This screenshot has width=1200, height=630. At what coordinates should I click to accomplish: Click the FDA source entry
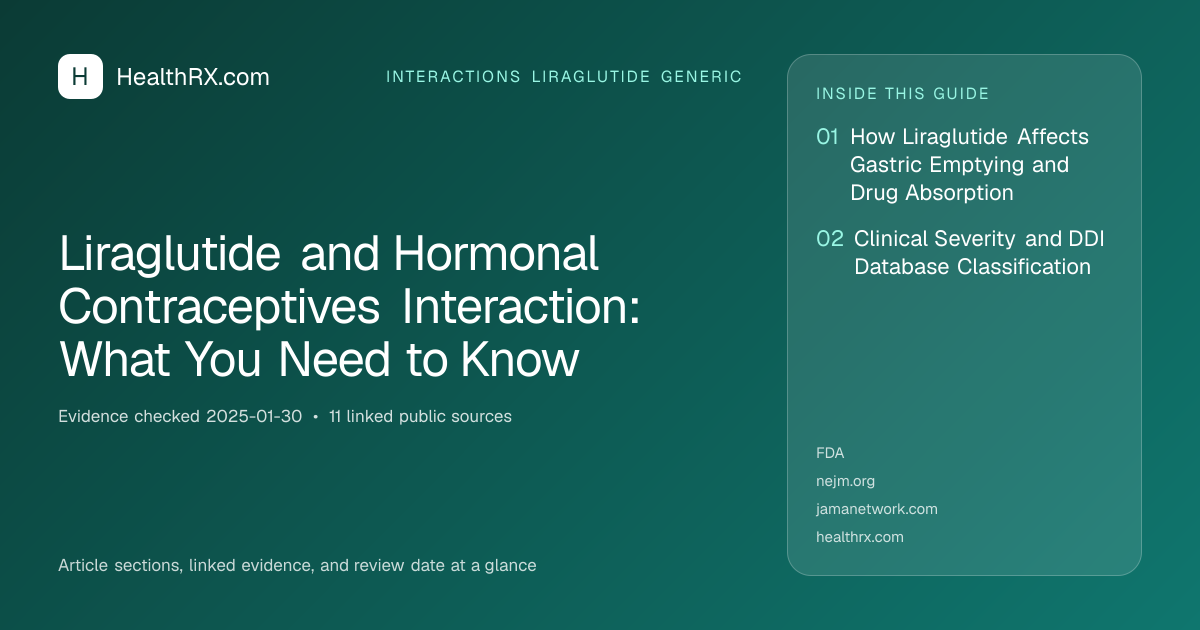[x=830, y=453]
